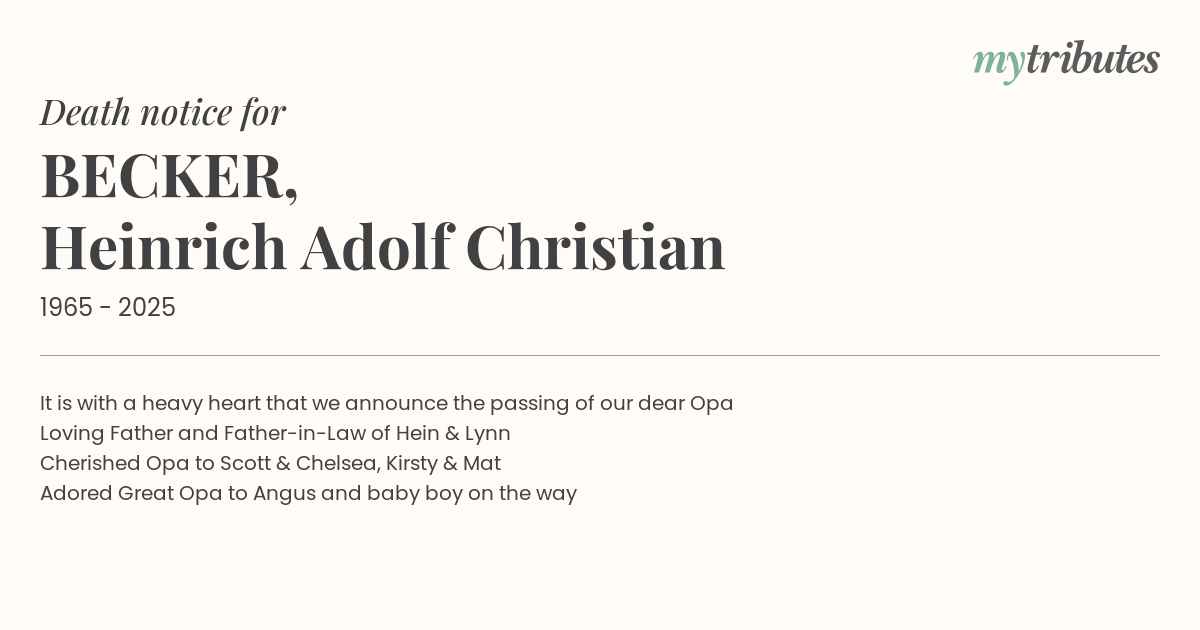Click the word 'tributes' in logo
Screen dimensions: 1200x630
1093,59
